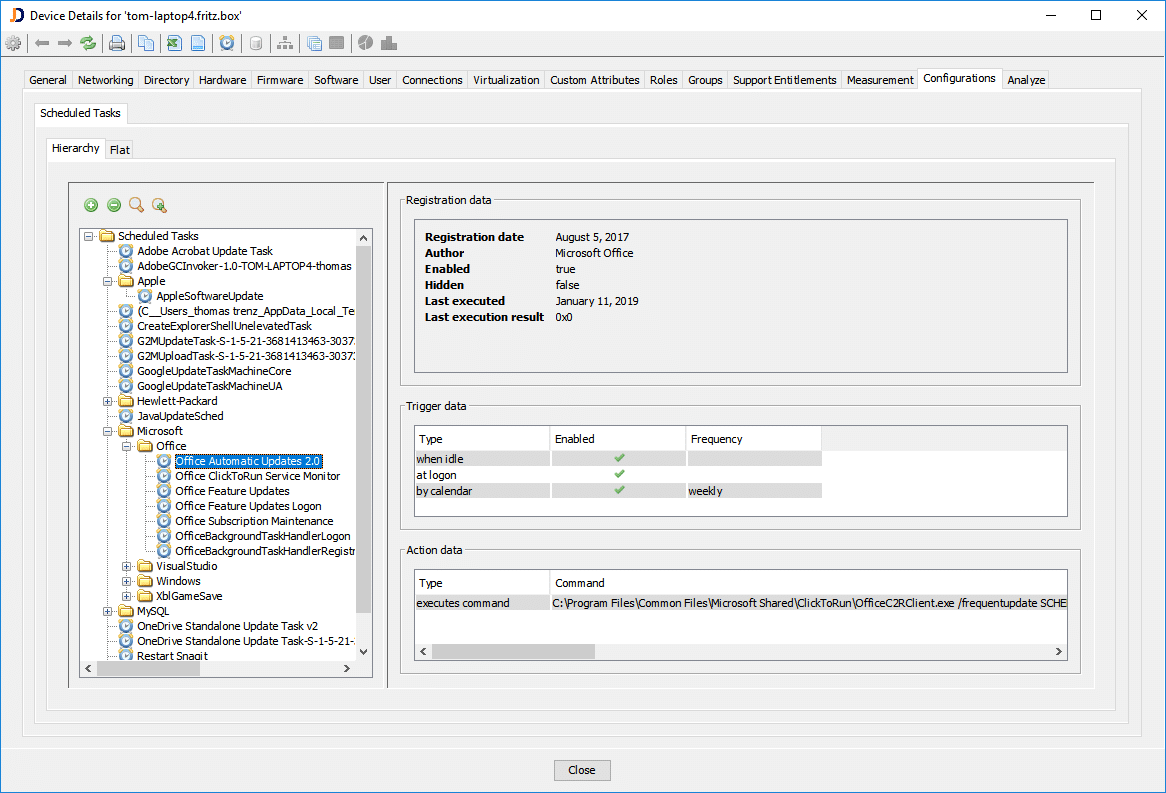
Task: Collapse the Microsoft folder in tree
Action: (108, 431)
